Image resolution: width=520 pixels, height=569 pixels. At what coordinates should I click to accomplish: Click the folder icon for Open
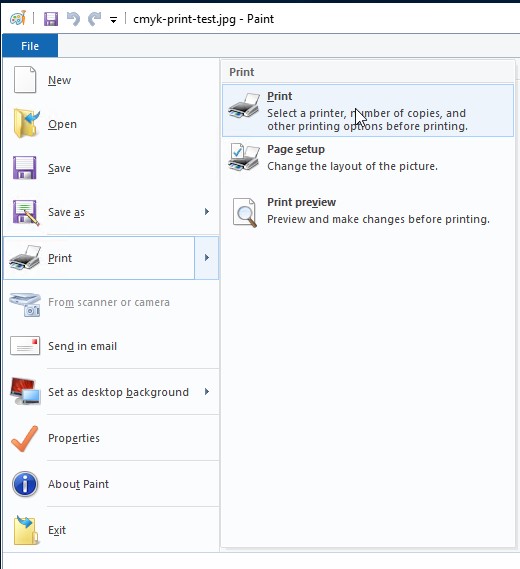26,124
